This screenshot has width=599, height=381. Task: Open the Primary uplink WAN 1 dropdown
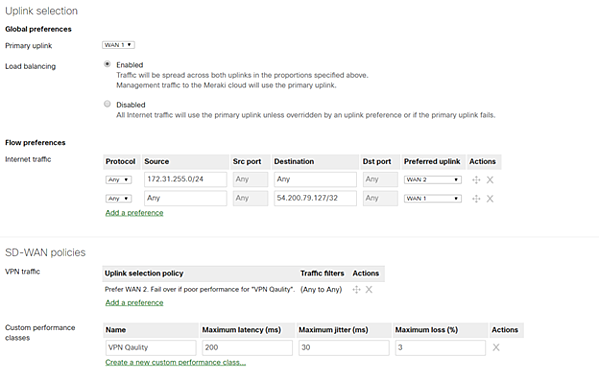(118, 45)
